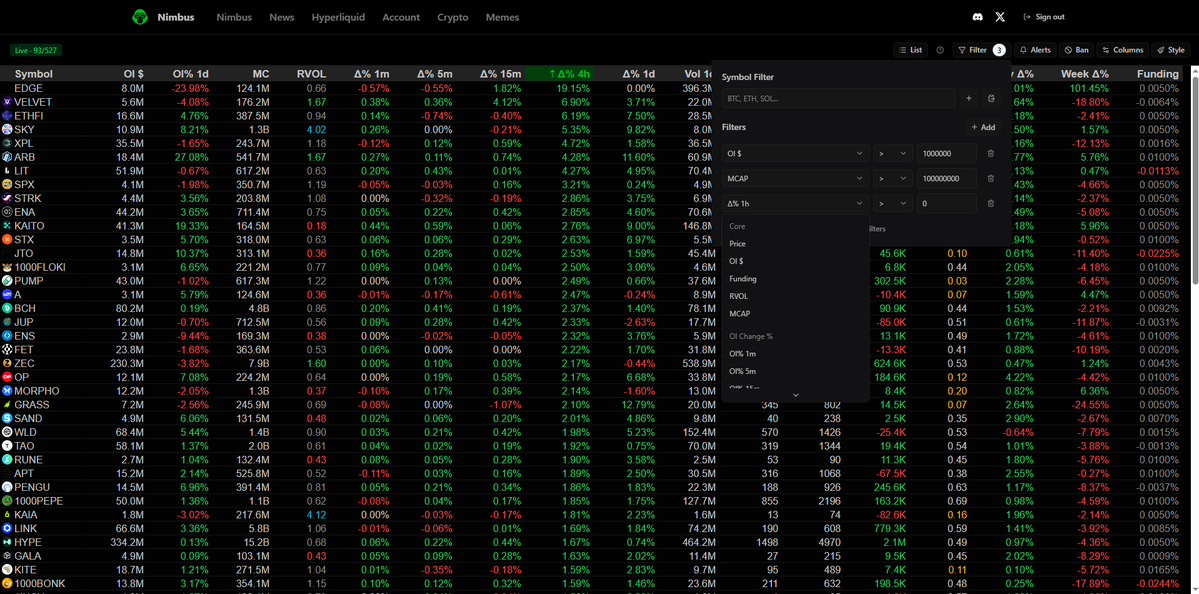Toggle the Filter panel button
Screen dimensions: 1199x594
point(982,50)
